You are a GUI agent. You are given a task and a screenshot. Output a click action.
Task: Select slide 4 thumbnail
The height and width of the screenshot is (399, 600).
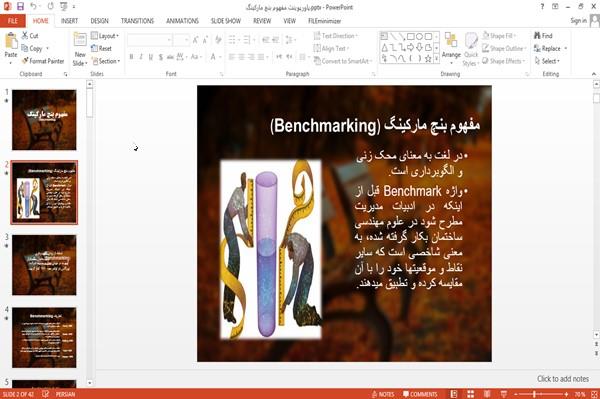click(44, 337)
